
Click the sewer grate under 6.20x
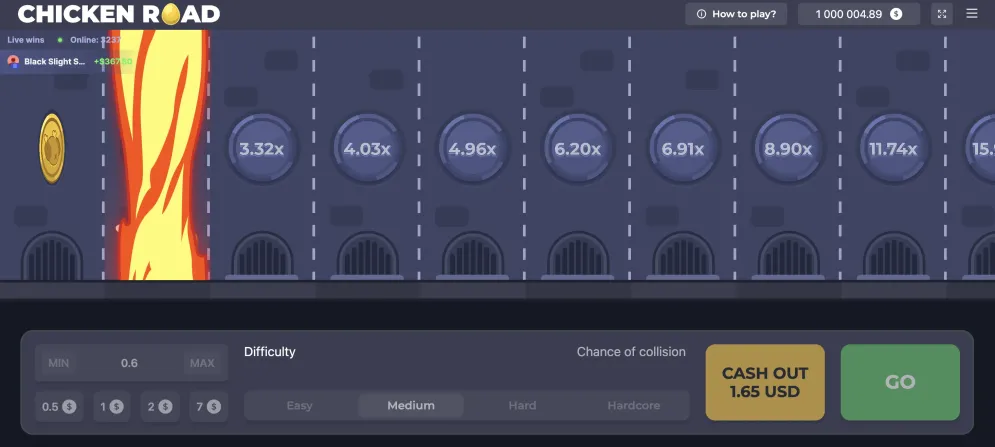click(577, 256)
